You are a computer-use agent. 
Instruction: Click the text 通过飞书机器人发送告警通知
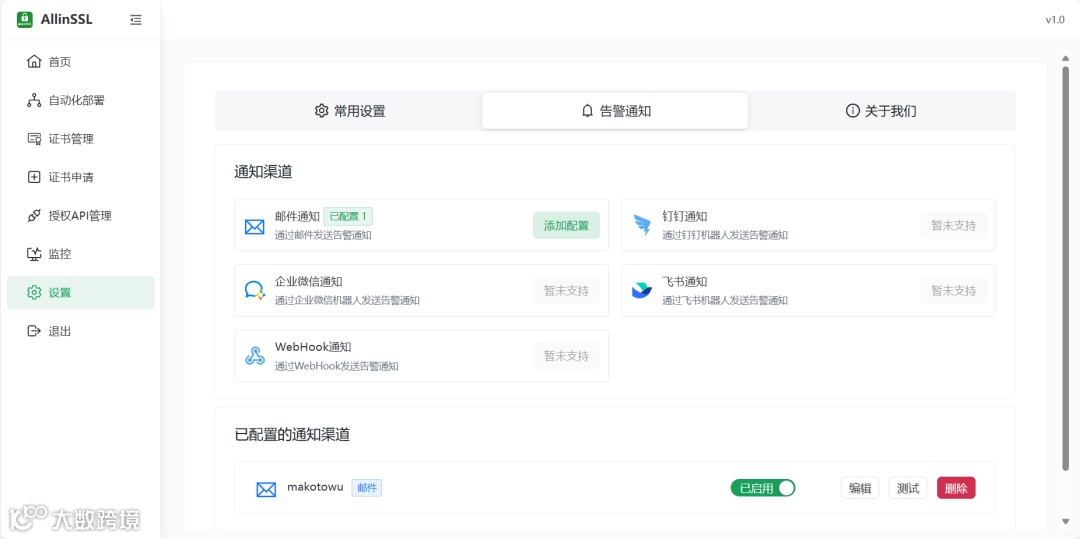tap(725, 301)
